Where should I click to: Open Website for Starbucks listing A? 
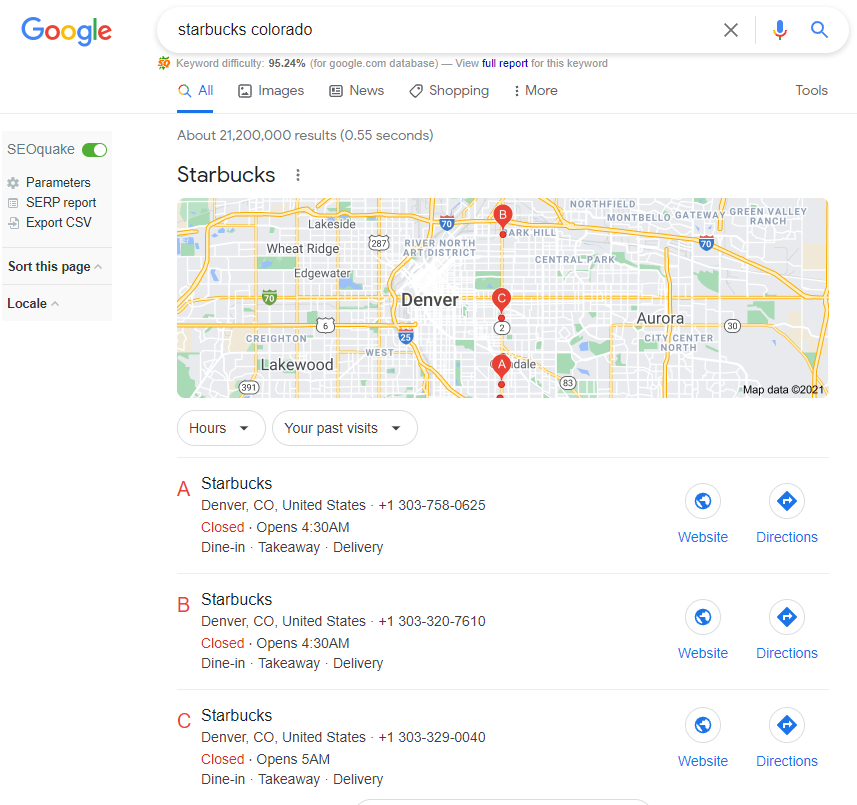pos(702,514)
